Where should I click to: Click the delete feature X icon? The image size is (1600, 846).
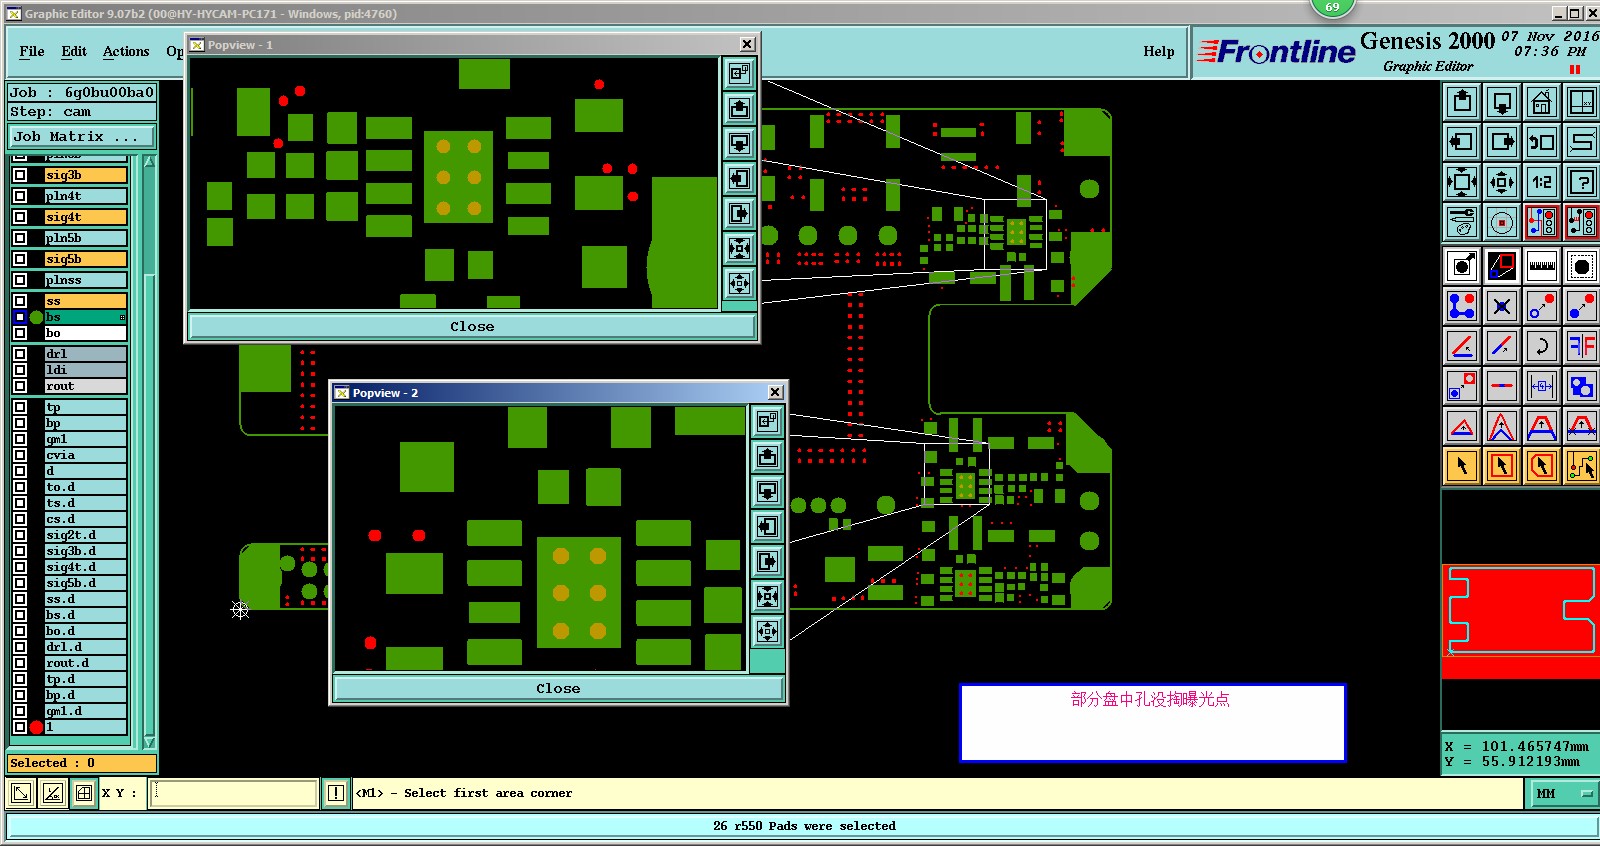point(1502,306)
